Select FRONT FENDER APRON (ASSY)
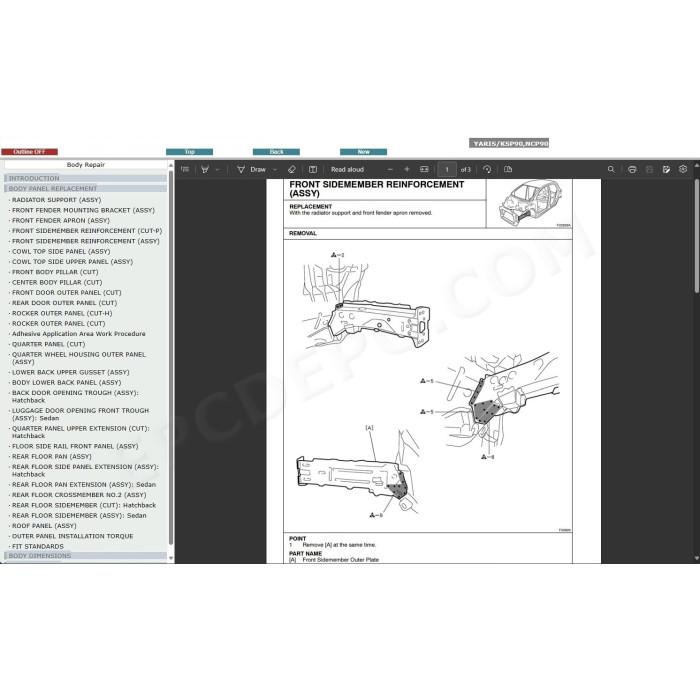700x700 pixels. (61, 221)
